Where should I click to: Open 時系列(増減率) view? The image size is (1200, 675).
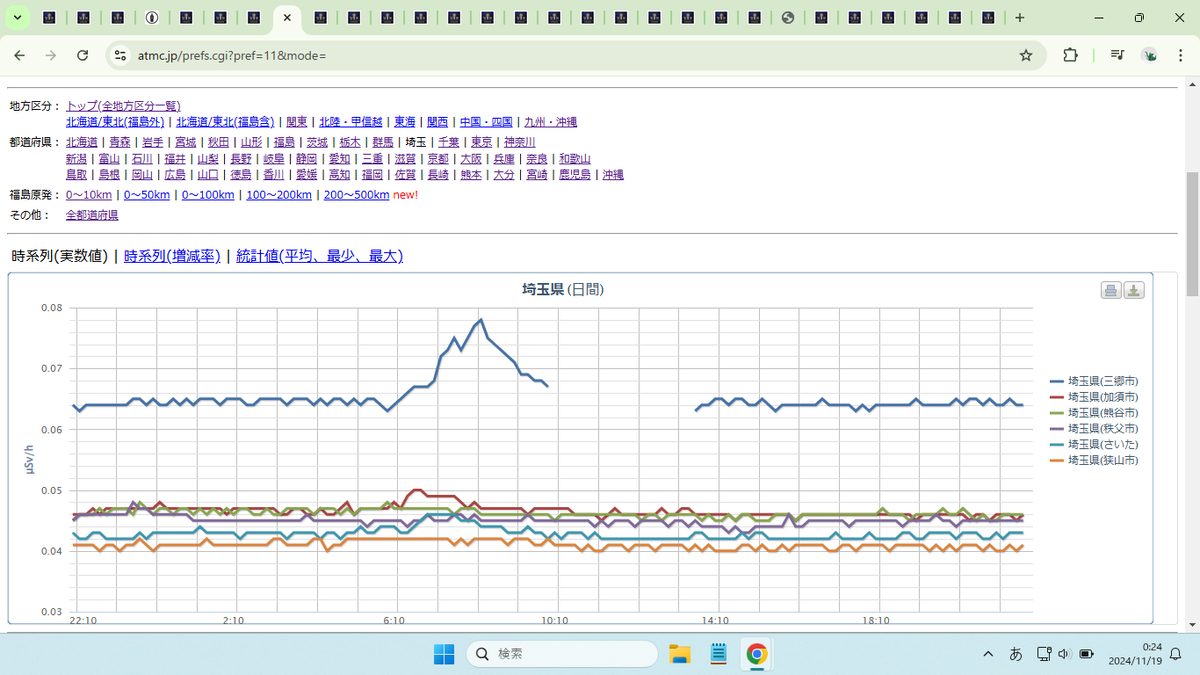172,256
